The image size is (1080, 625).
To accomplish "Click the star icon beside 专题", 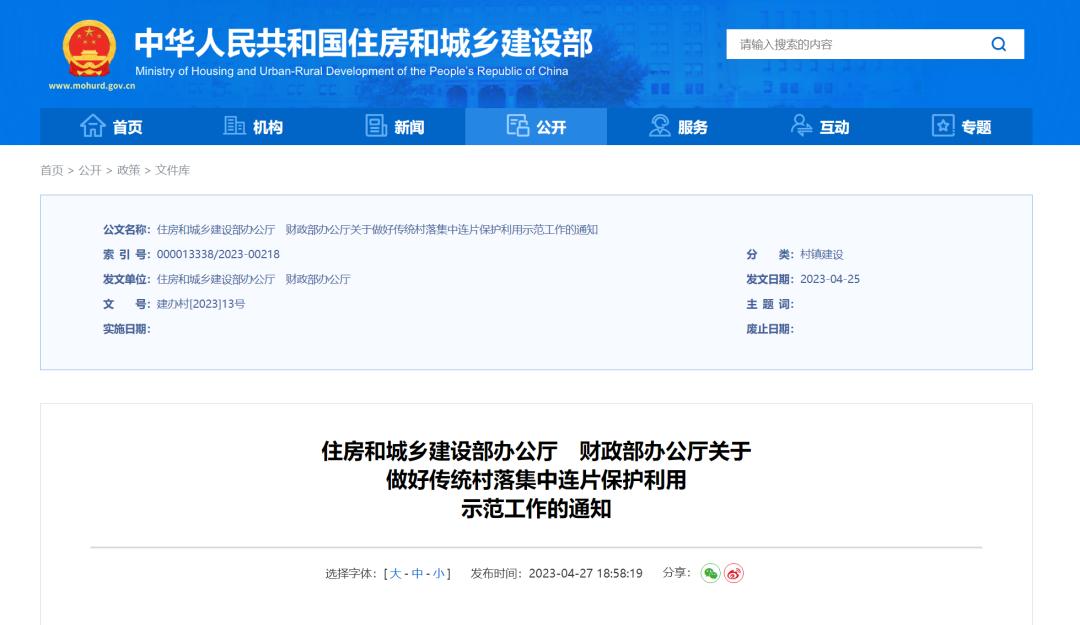I will coord(943,125).
